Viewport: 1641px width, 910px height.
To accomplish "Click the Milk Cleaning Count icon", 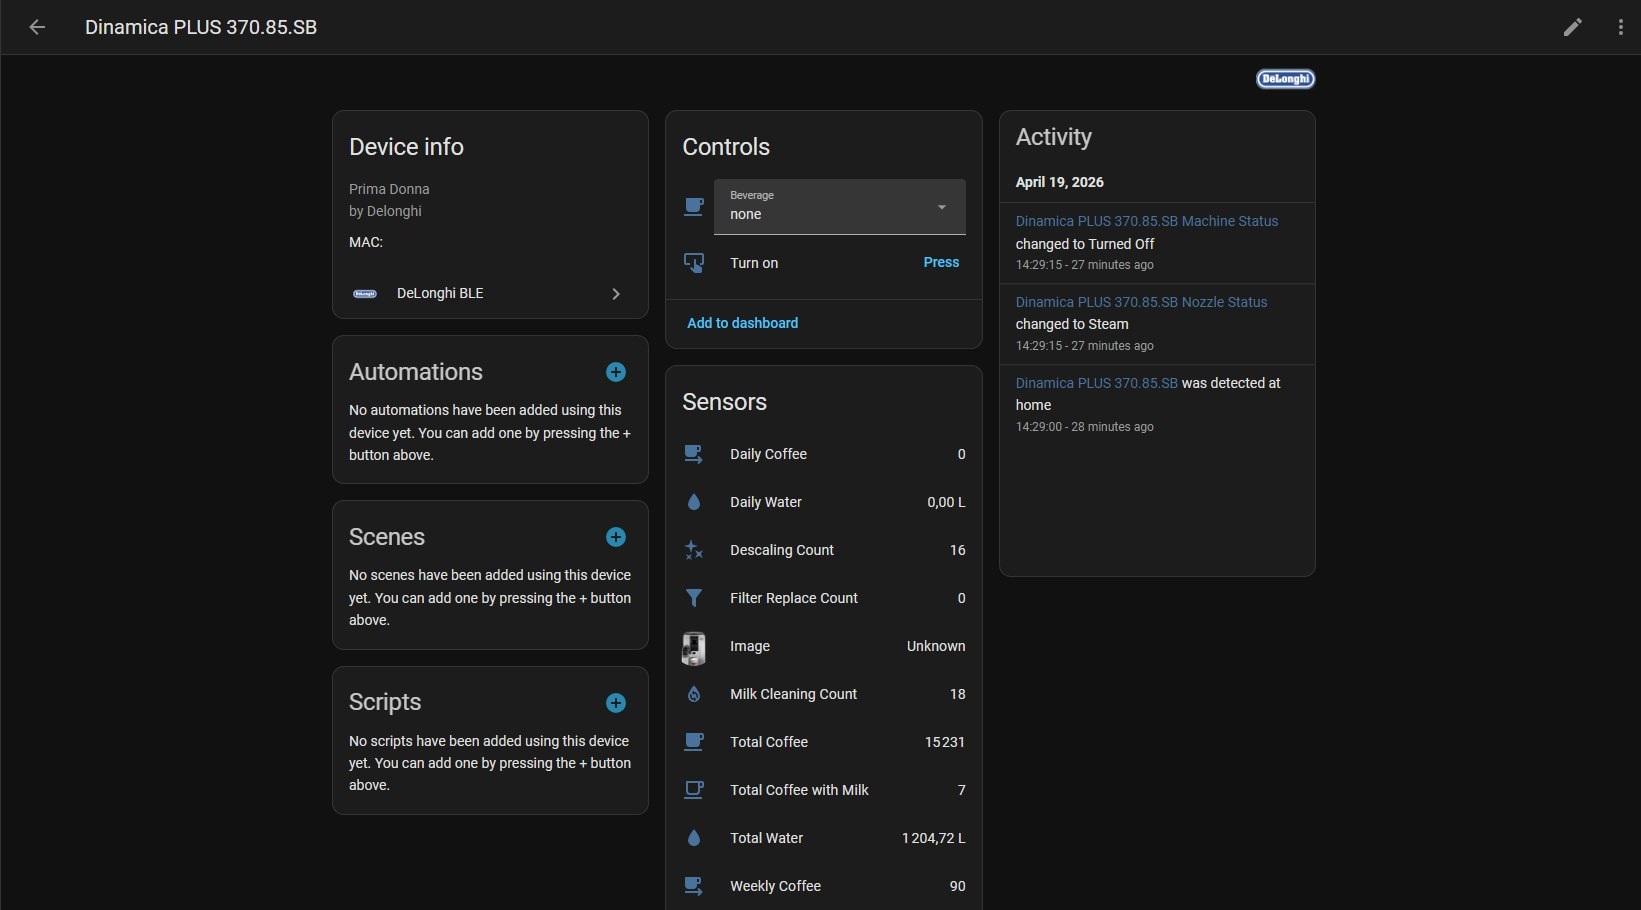I will click(x=694, y=694).
